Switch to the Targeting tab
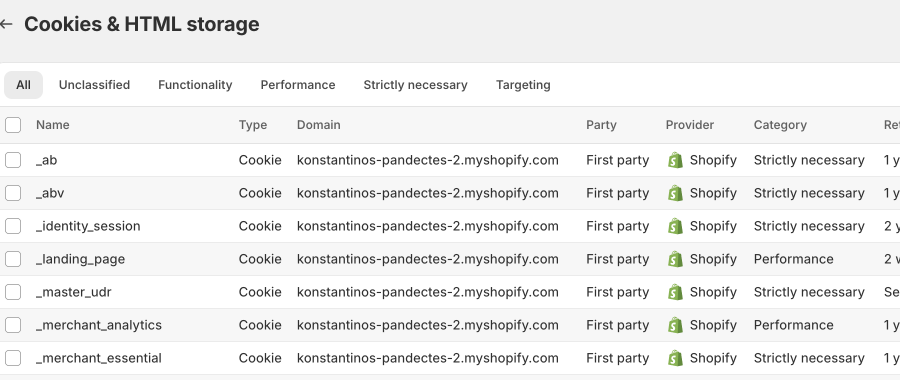The width and height of the screenshot is (900, 380). pos(523,85)
